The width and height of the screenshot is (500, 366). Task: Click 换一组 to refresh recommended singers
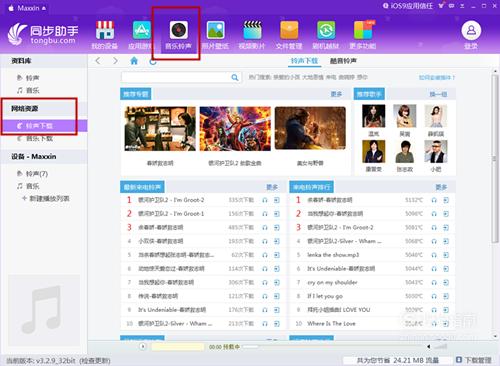(x=438, y=94)
